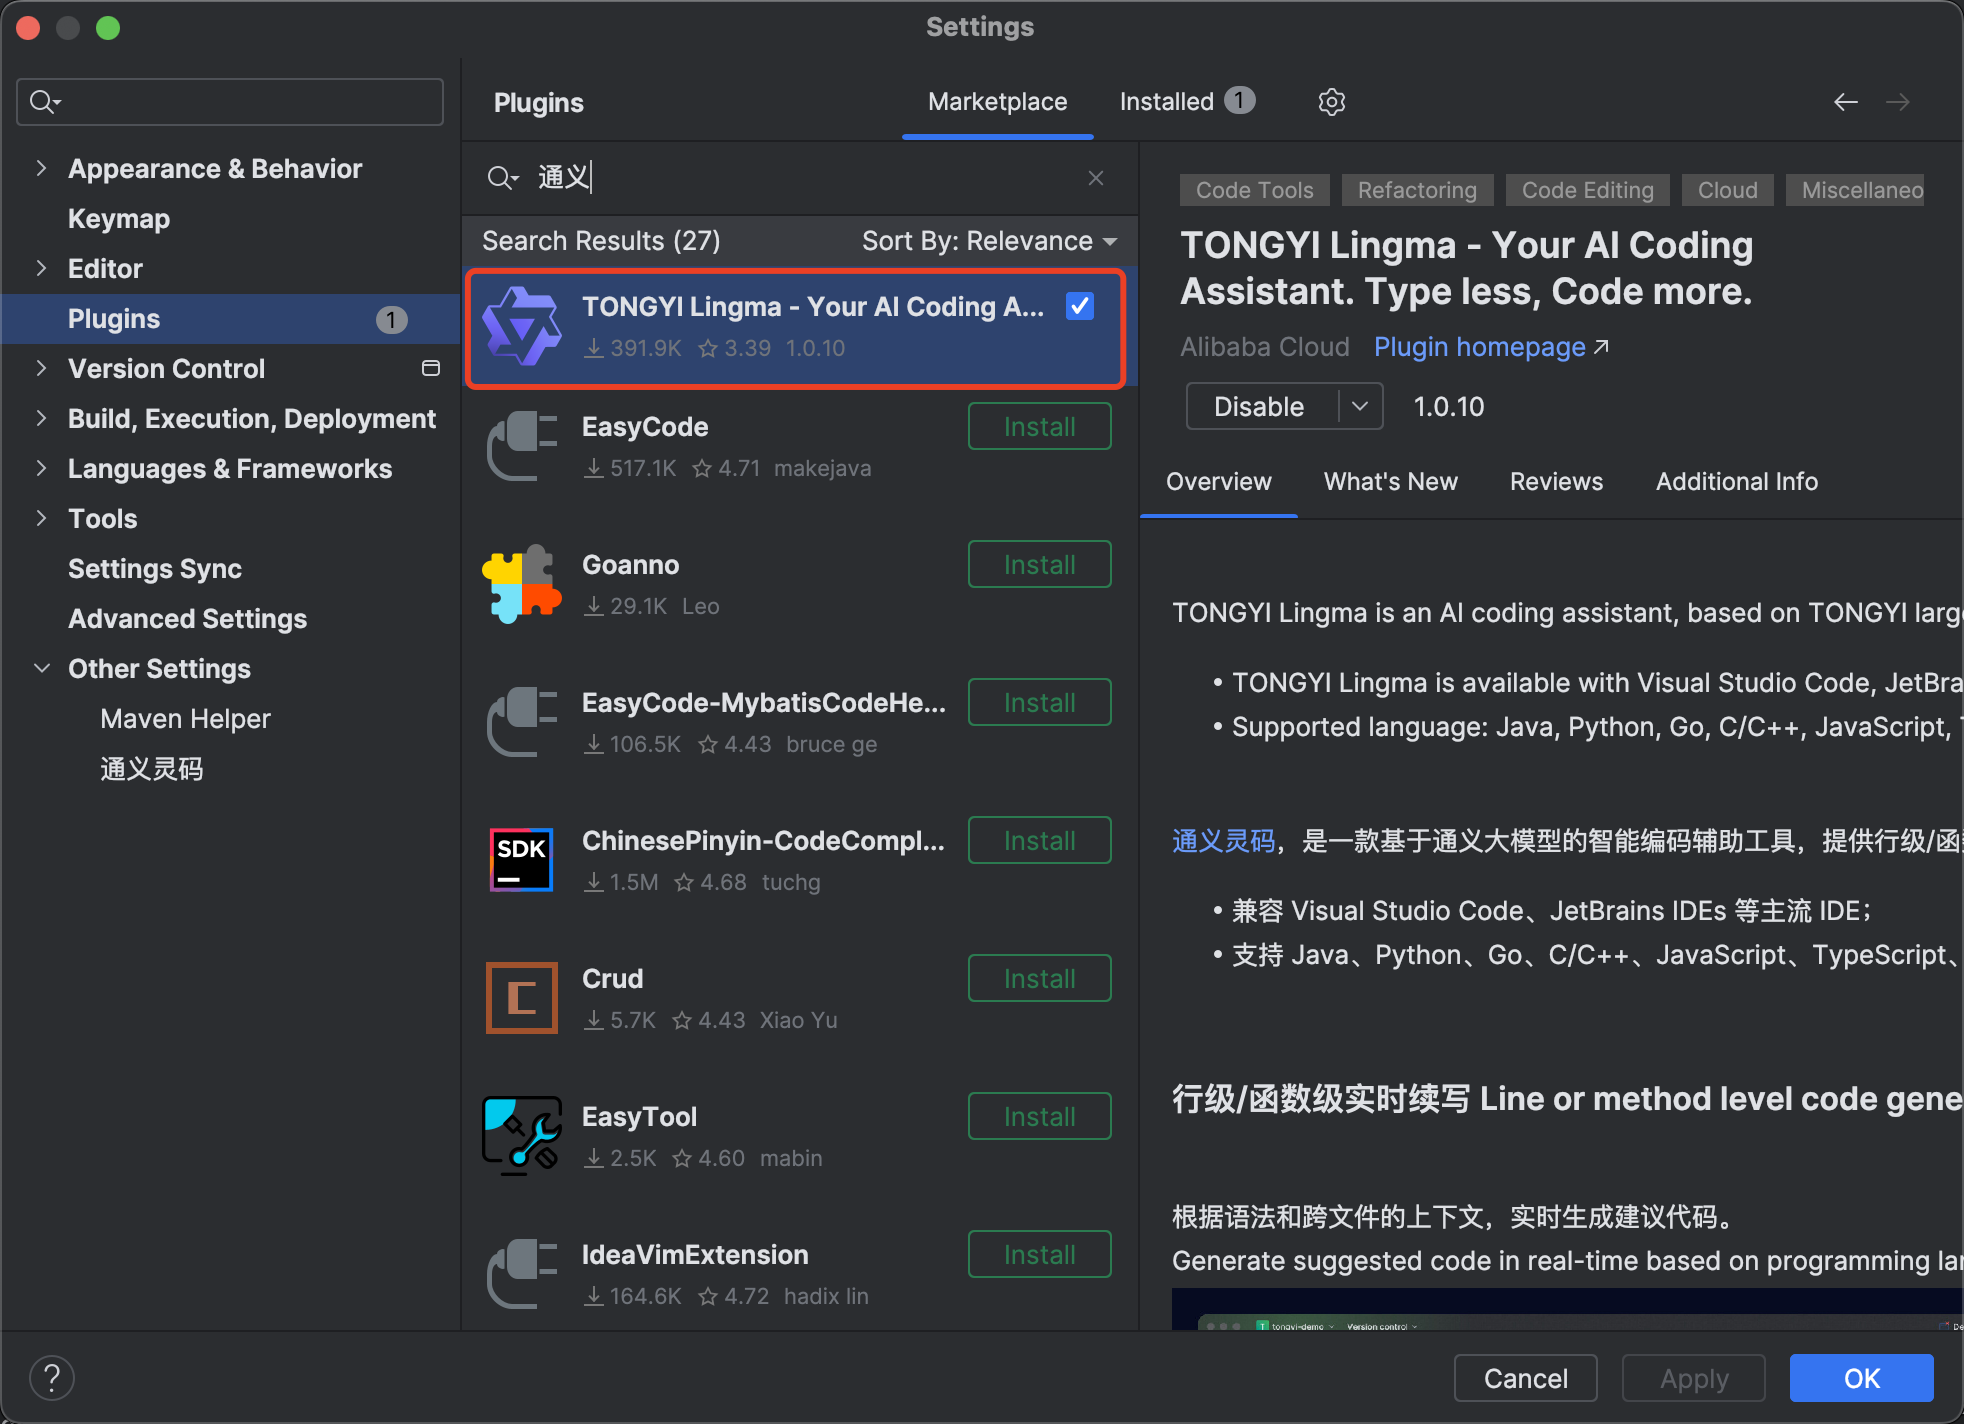Image resolution: width=1964 pixels, height=1424 pixels.
Task: Open the Sort By Relevance dropdown
Action: 989,241
